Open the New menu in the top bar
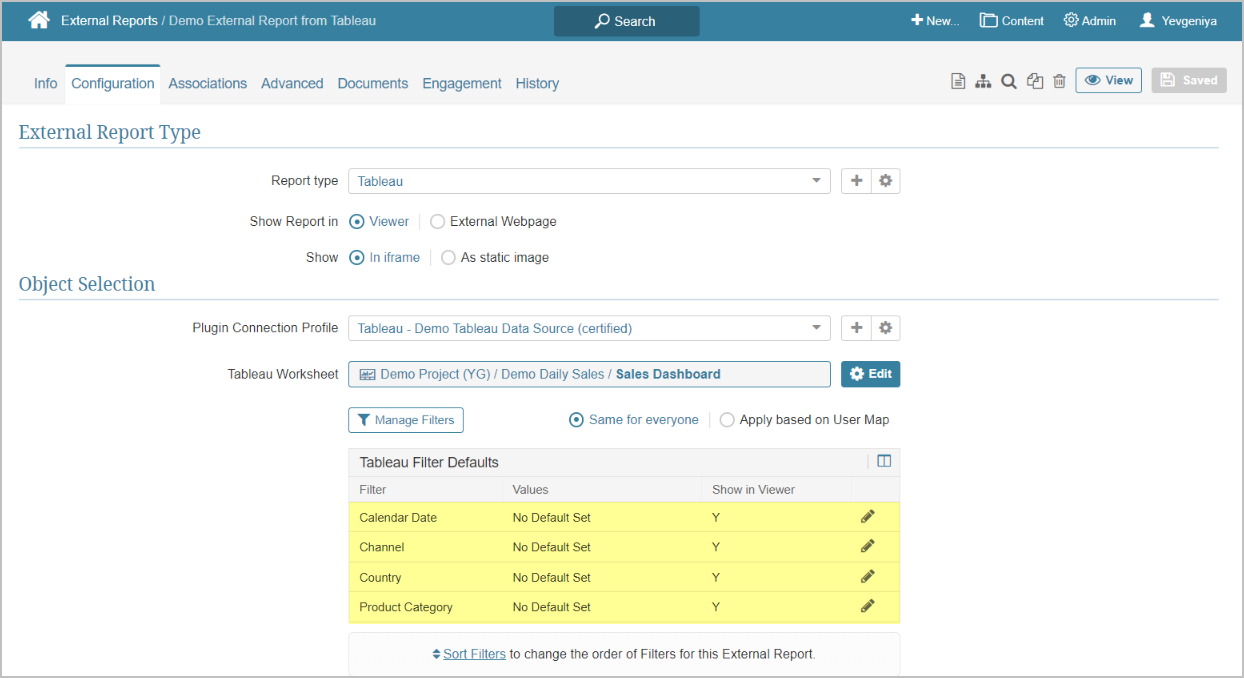This screenshot has height=678, width=1244. coord(934,20)
